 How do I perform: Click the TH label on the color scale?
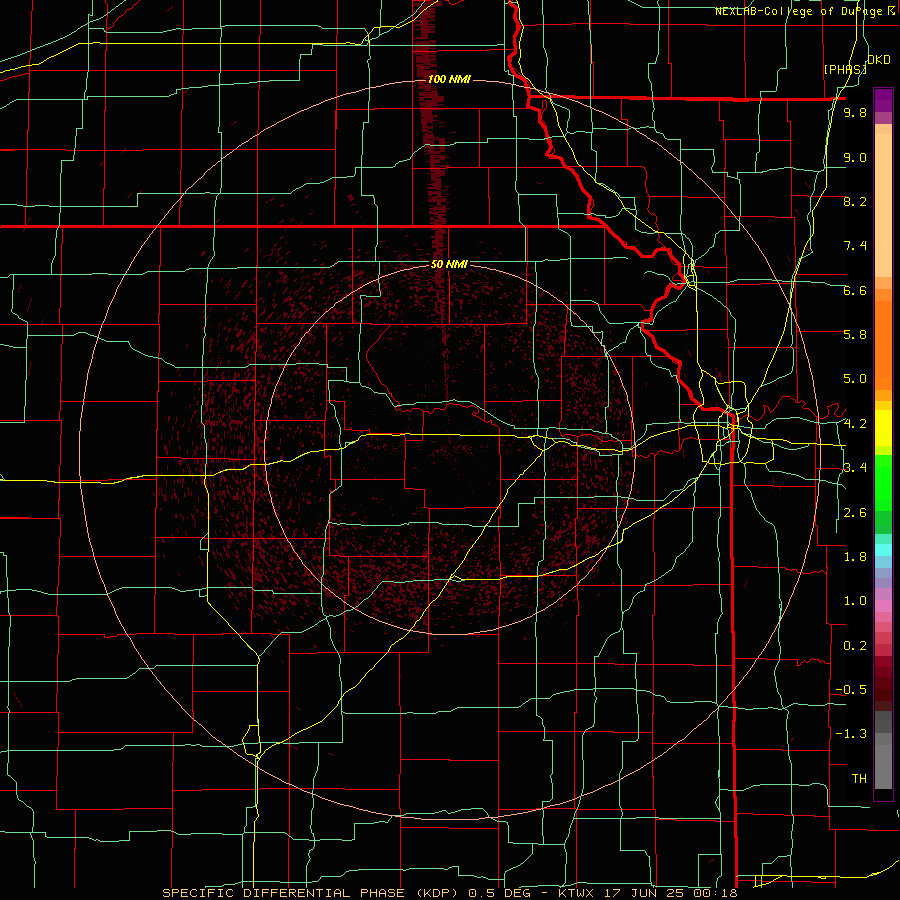tap(859, 779)
